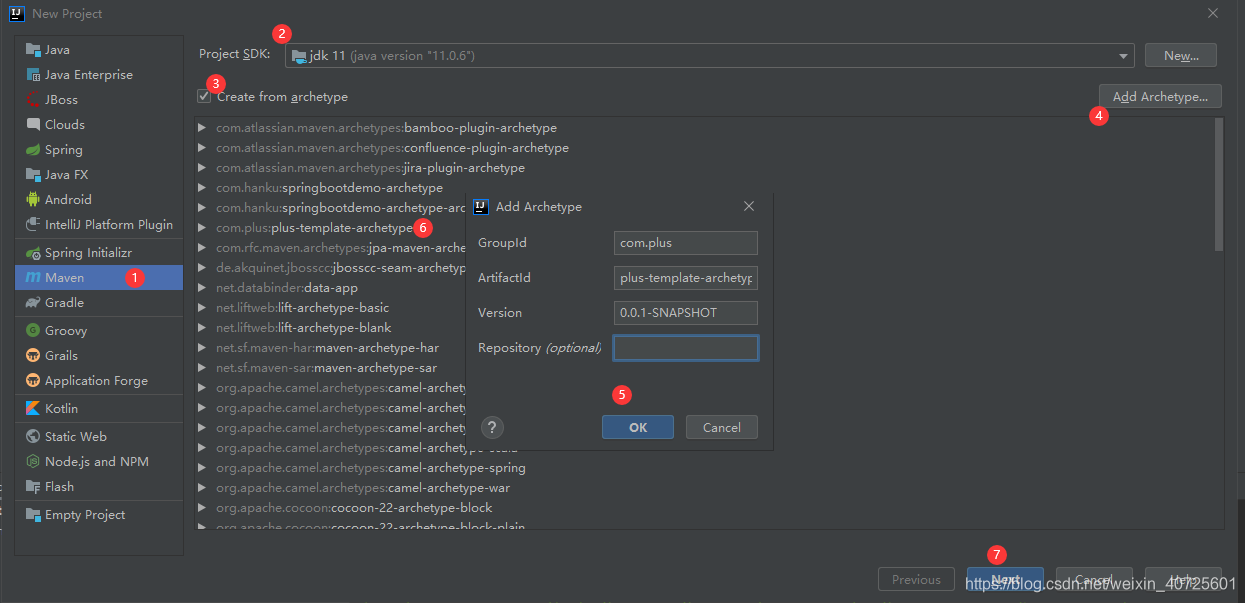This screenshot has width=1245, height=603.
Task: Pick the JBoss icon in sidebar
Action: coord(34,100)
